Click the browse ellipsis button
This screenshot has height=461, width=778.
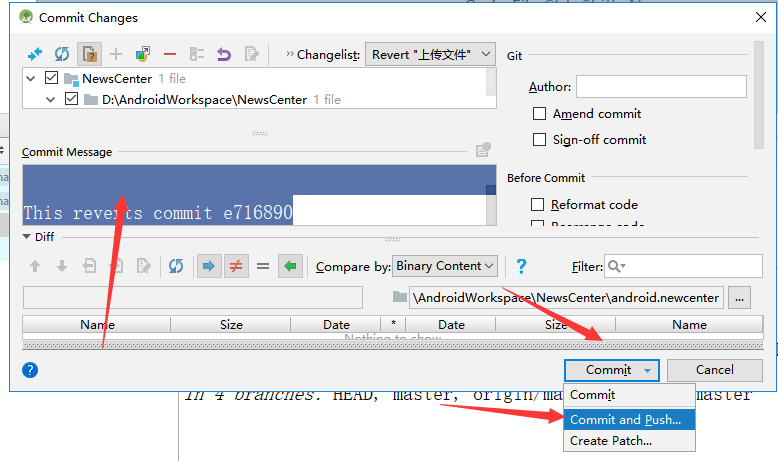739,298
